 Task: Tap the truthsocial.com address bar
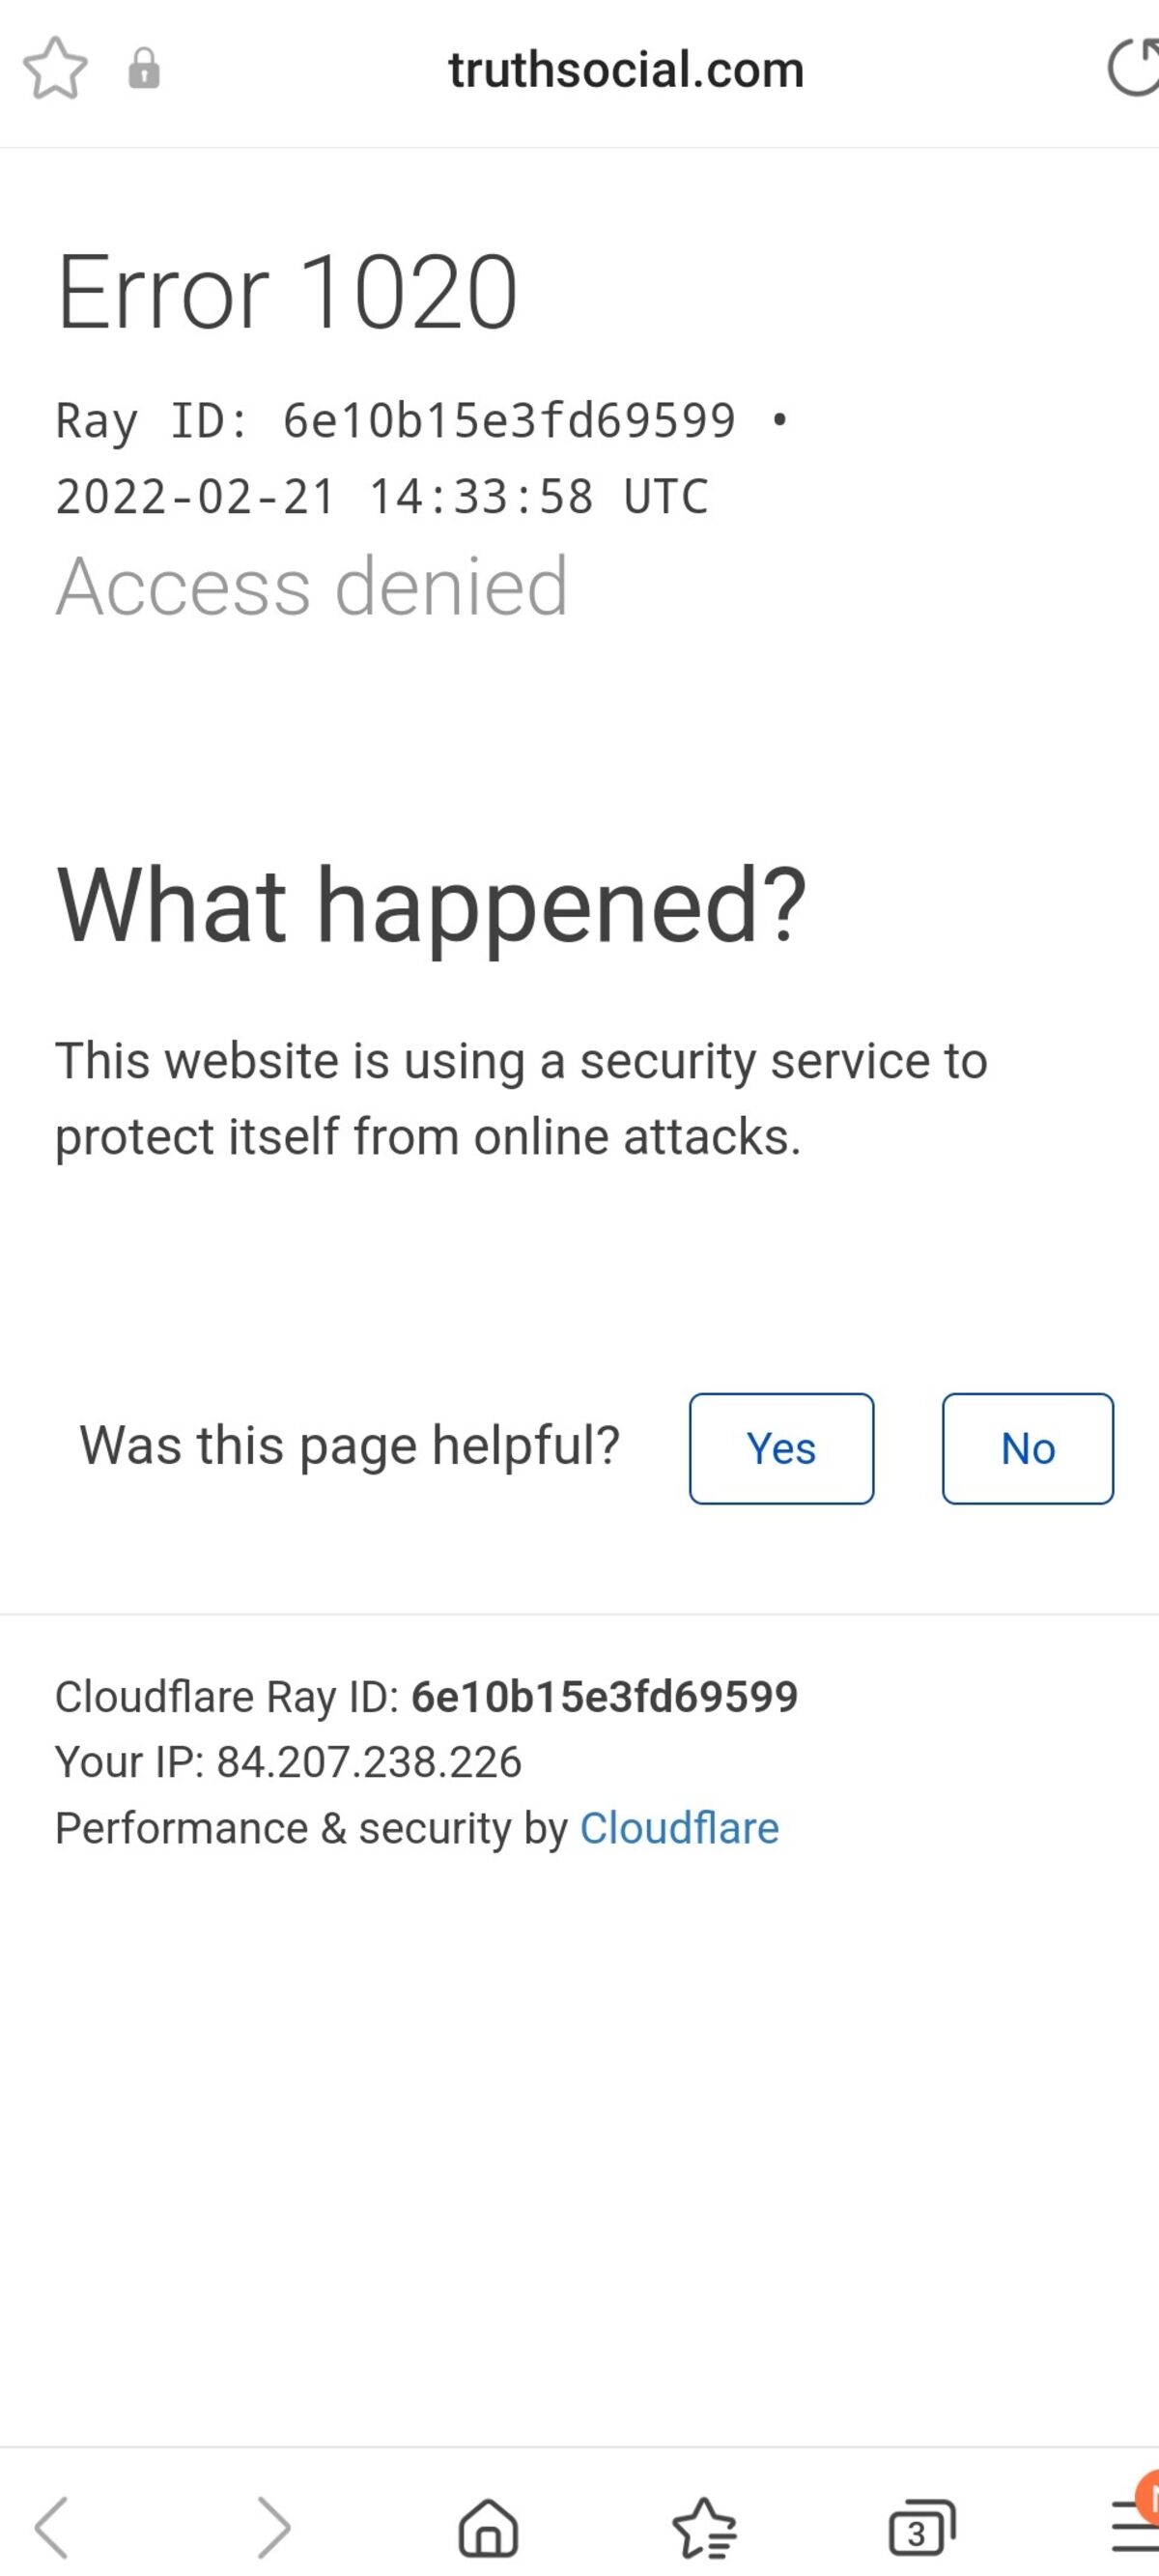626,70
